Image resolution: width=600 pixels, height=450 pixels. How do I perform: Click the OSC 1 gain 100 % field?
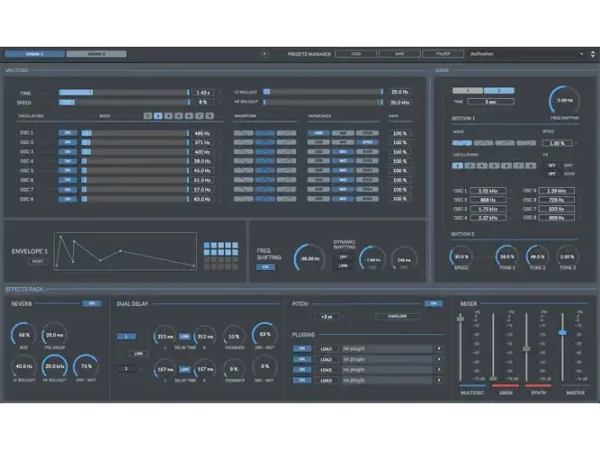[400, 133]
